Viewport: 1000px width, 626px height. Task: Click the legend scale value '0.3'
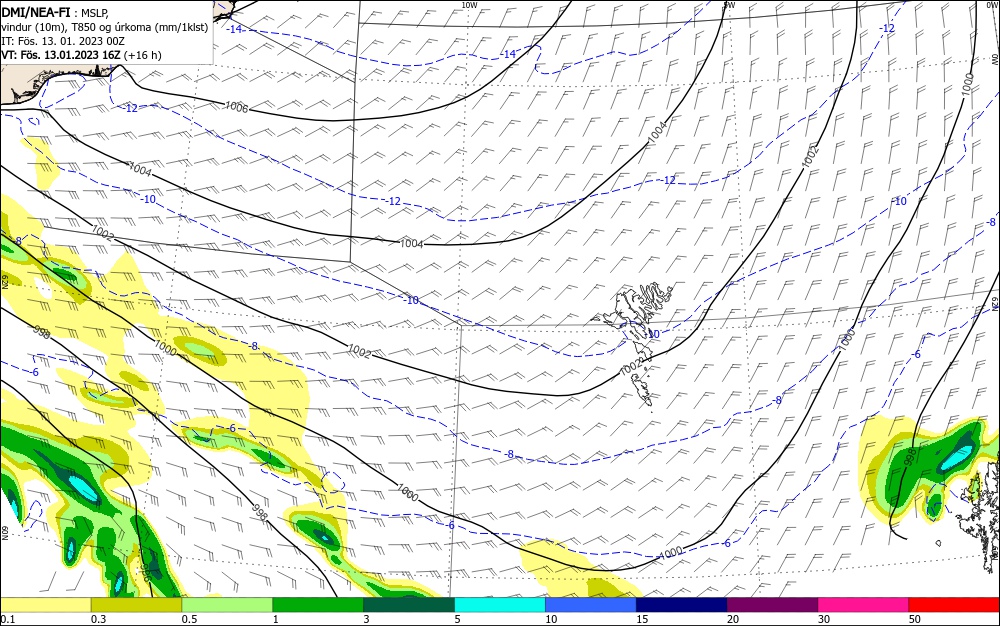point(98,619)
